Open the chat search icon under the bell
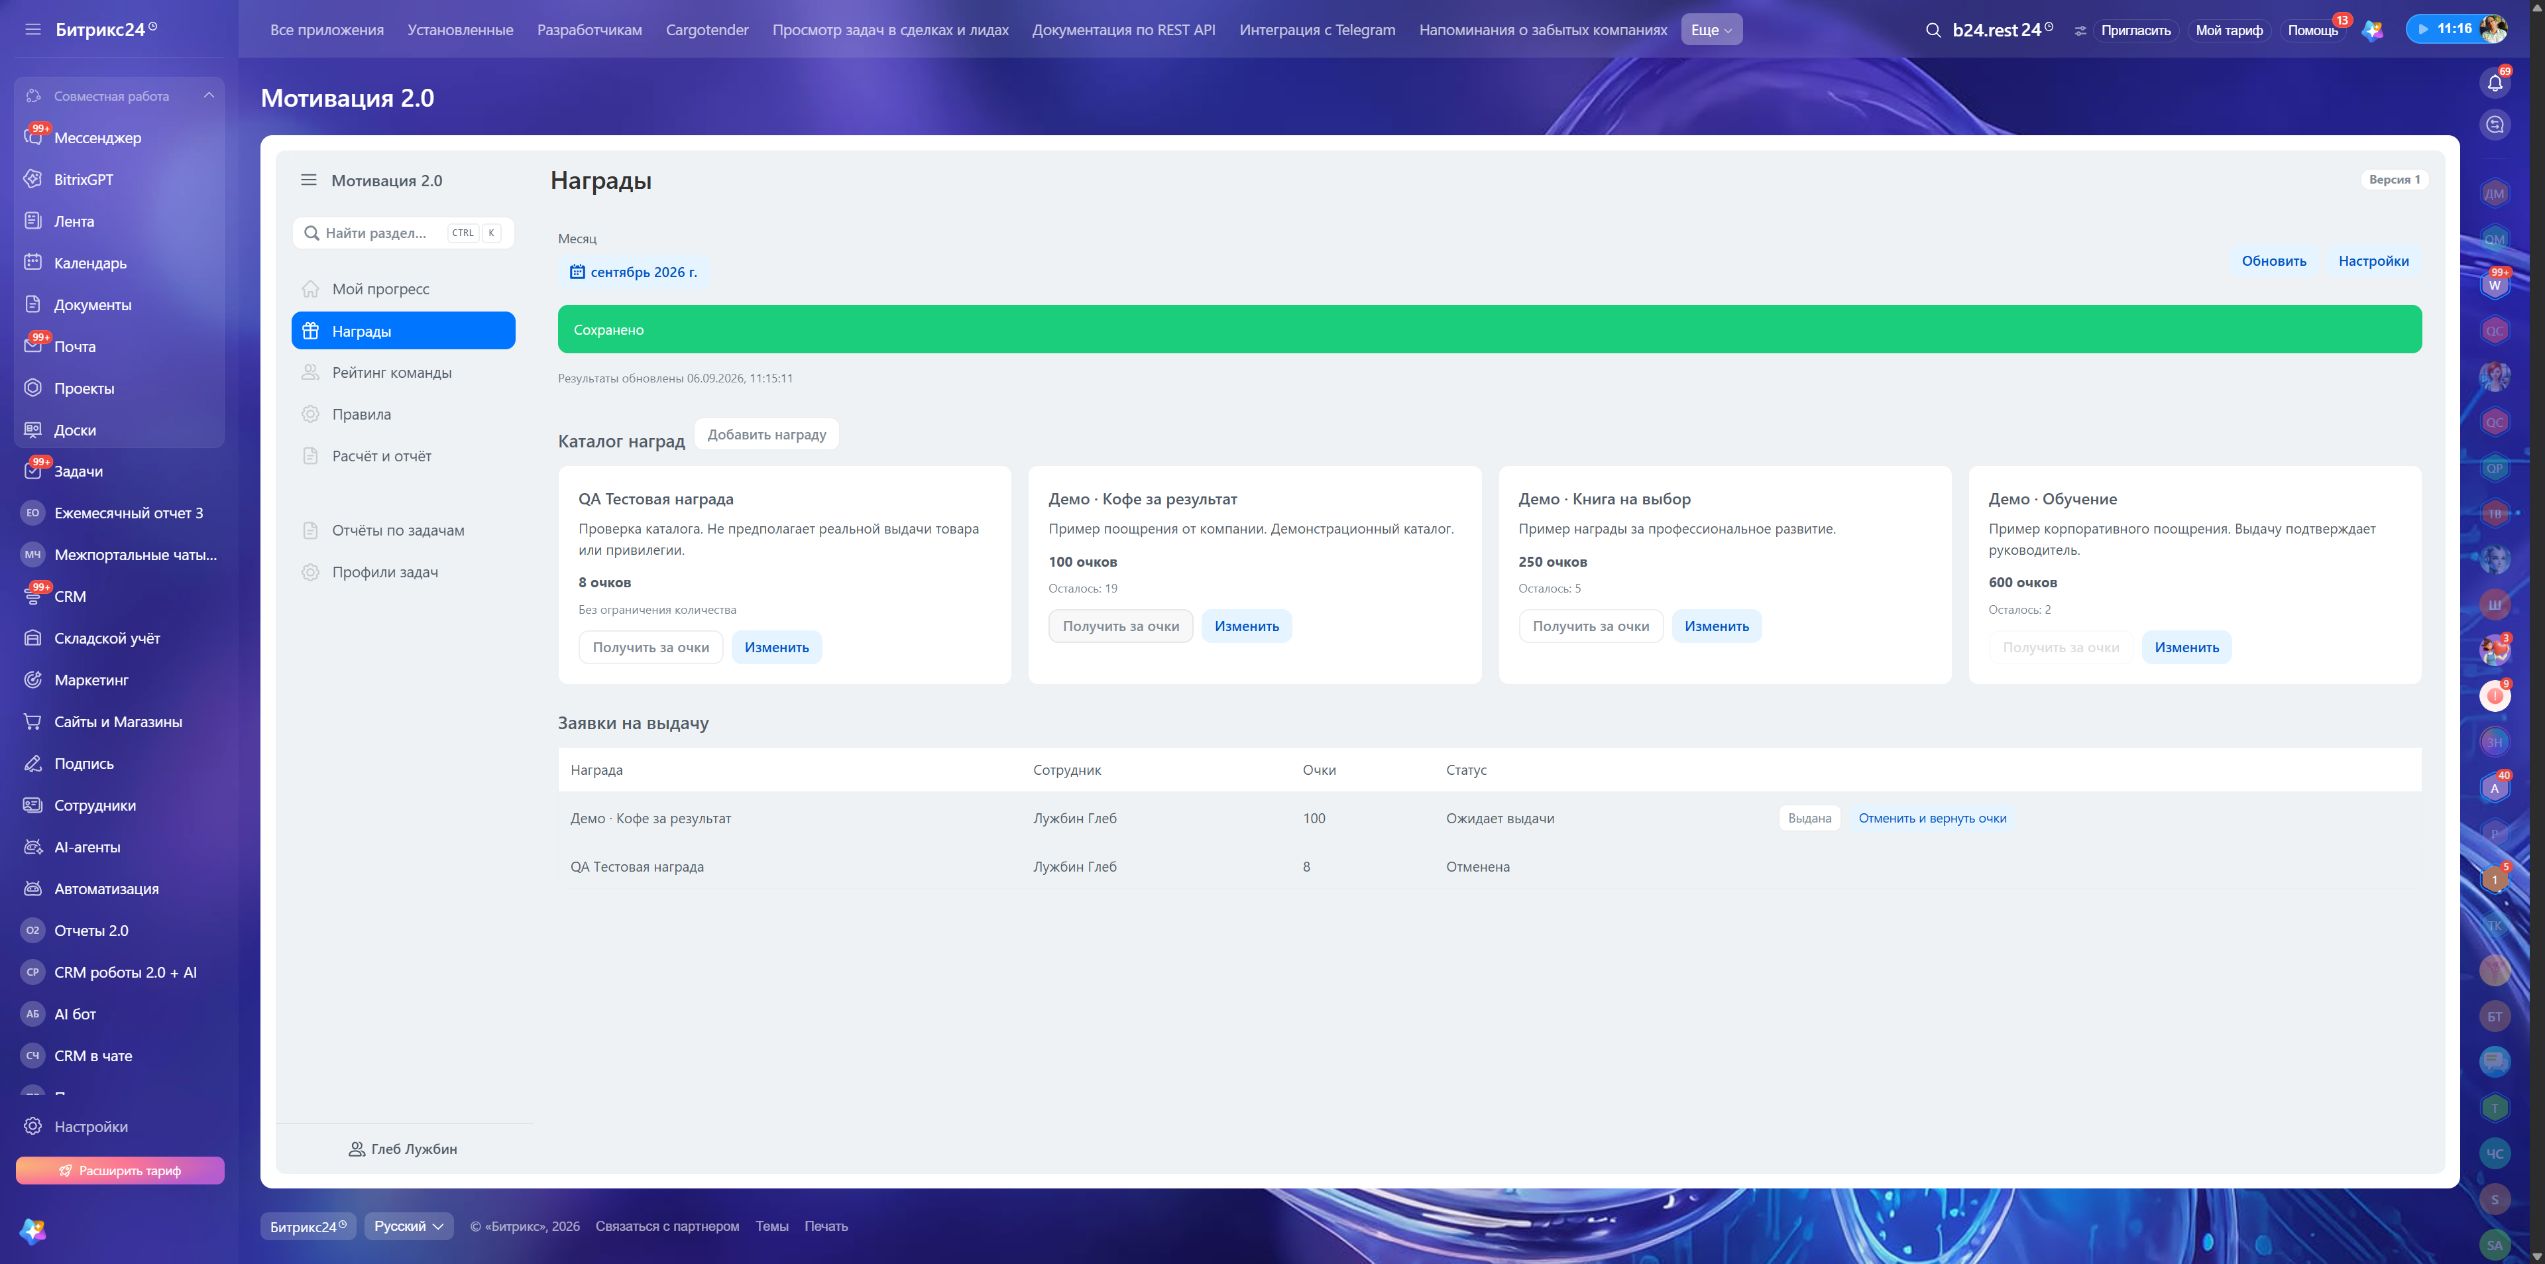The width and height of the screenshot is (2545, 1264). point(2495,125)
